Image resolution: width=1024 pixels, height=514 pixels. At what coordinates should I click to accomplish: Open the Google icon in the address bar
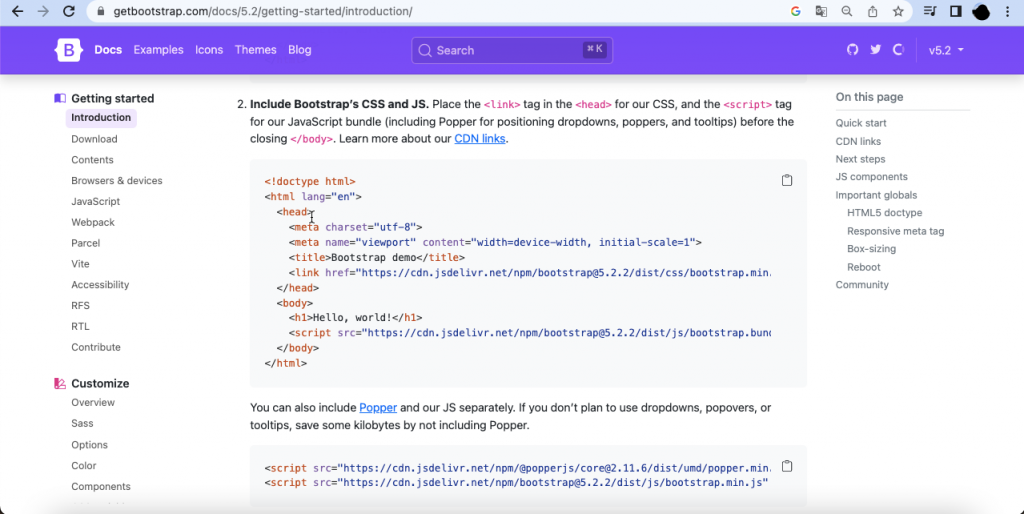point(795,11)
